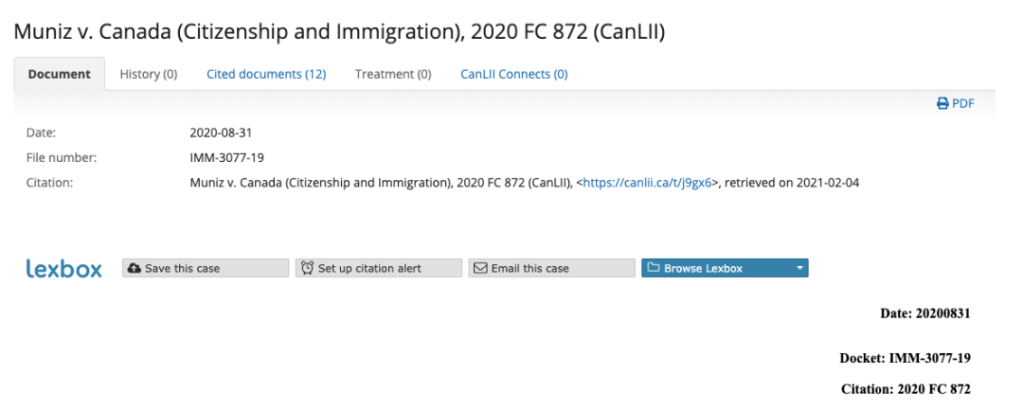Image resolution: width=1023 pixels, height=410 pixels.
Task: Switch to the Document tab
Action: point(59,74)
